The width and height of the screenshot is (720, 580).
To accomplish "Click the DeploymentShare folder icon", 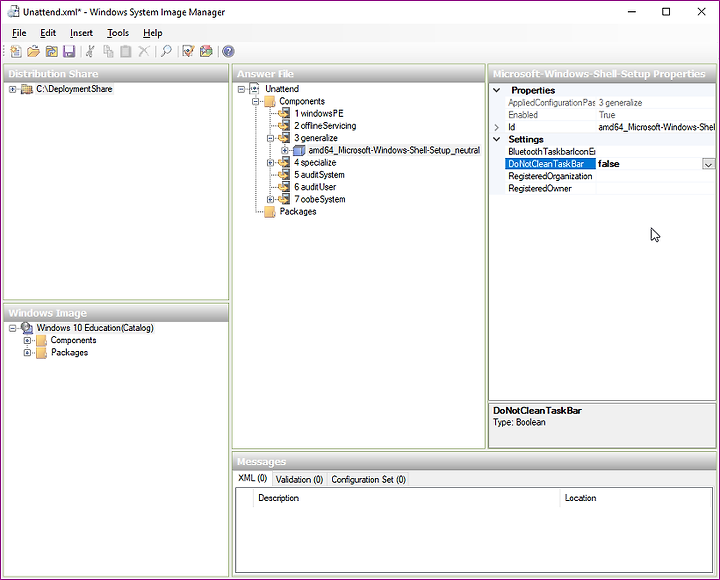I will click(x=27, y=89).
